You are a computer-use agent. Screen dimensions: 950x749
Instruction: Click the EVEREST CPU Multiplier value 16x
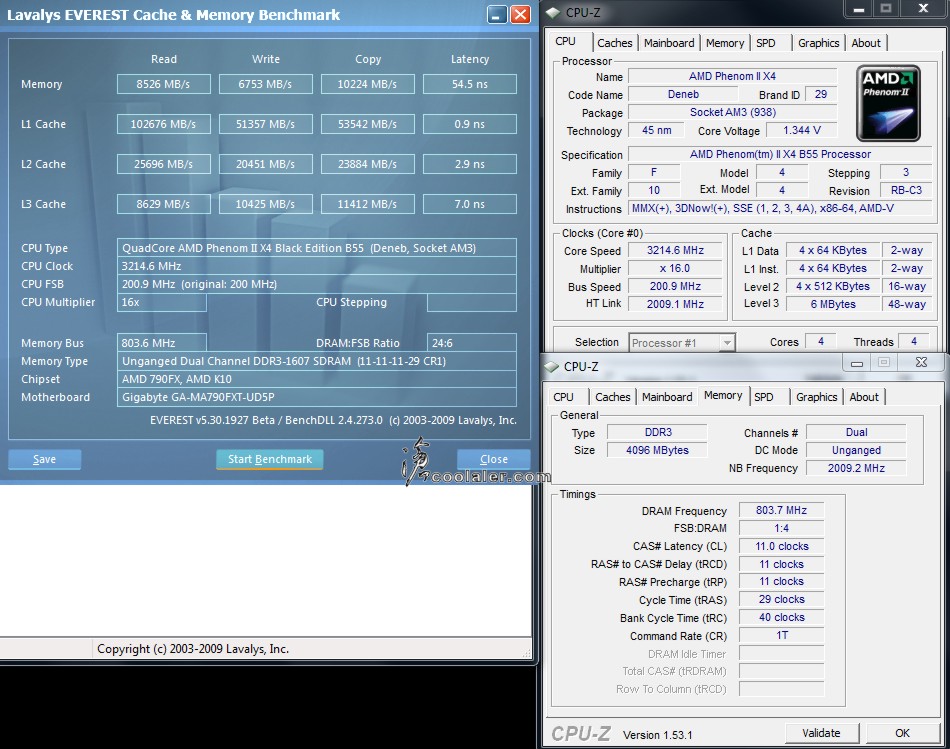click(x=162, y=302)
